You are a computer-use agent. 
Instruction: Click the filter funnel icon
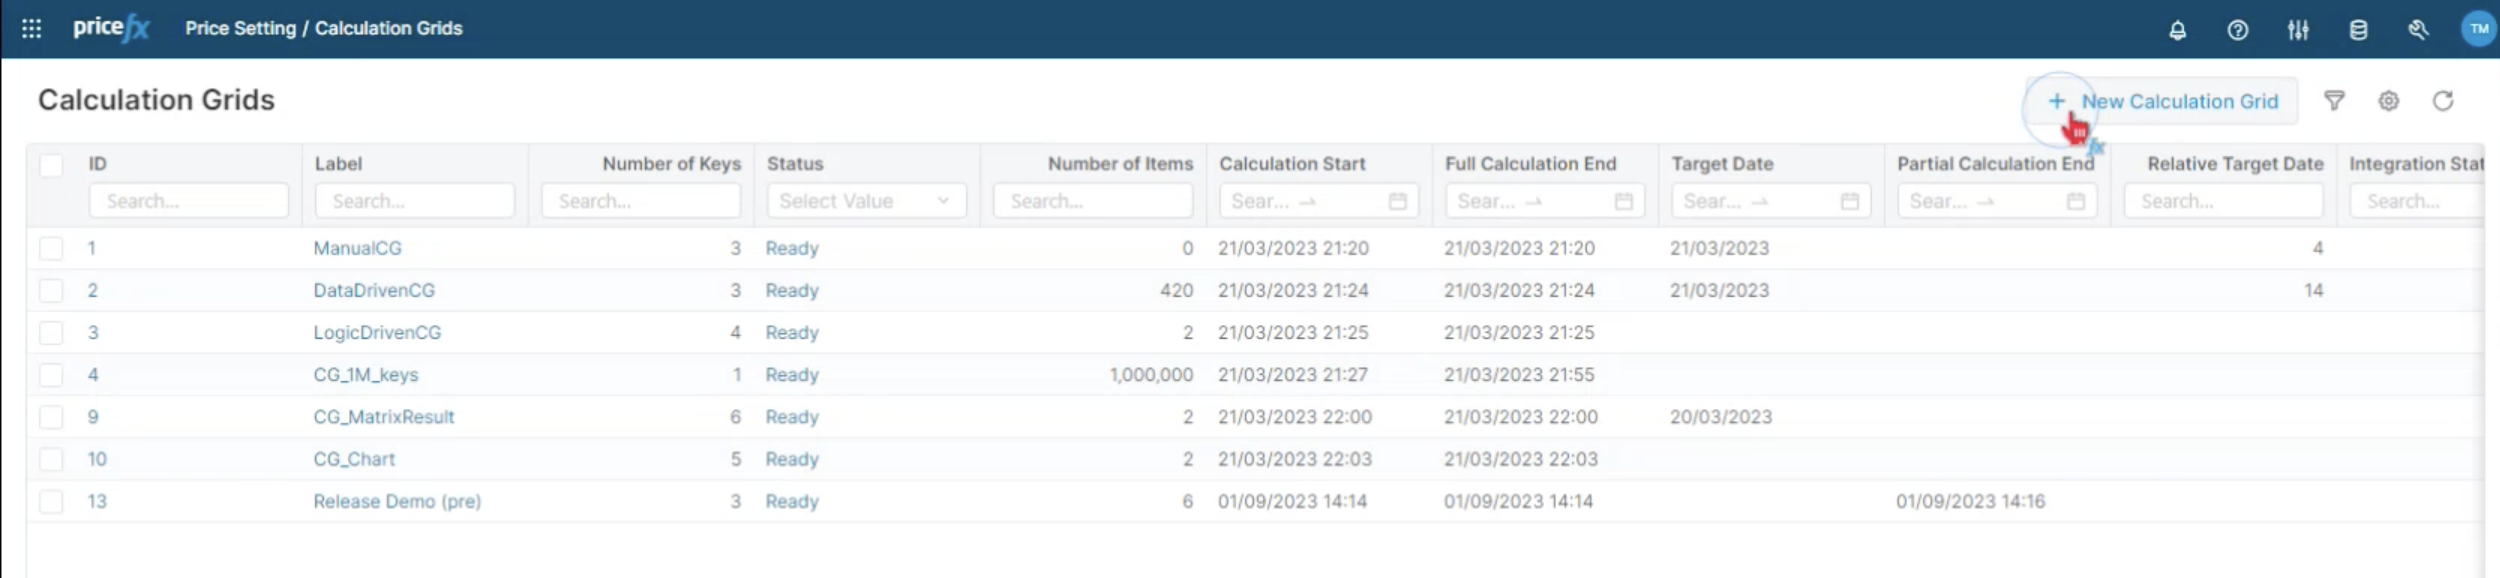click(2334, 101)
